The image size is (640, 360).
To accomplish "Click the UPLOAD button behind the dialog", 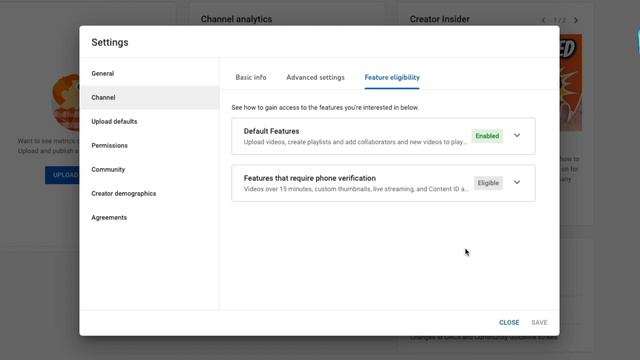I will pyautogui.click(x=62, y=175).
